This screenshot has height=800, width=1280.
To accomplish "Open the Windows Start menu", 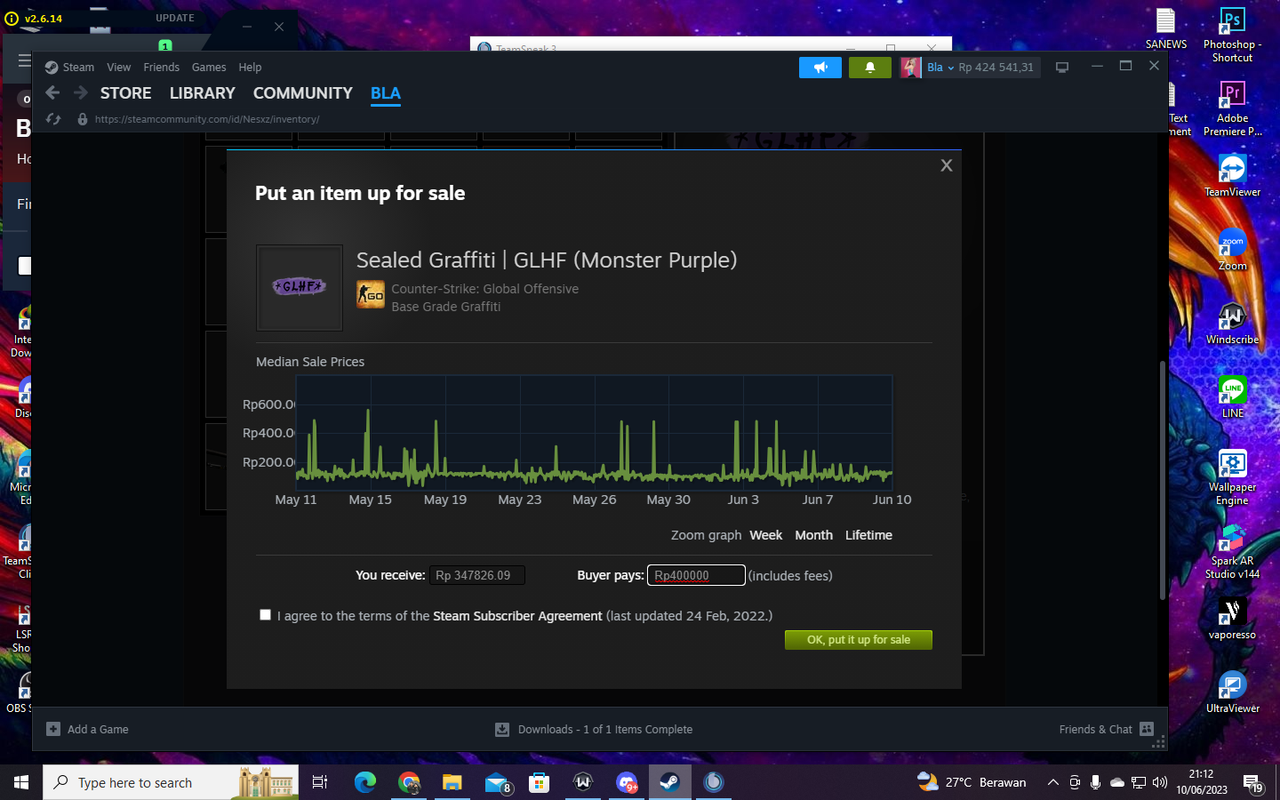I will [21, 782].
